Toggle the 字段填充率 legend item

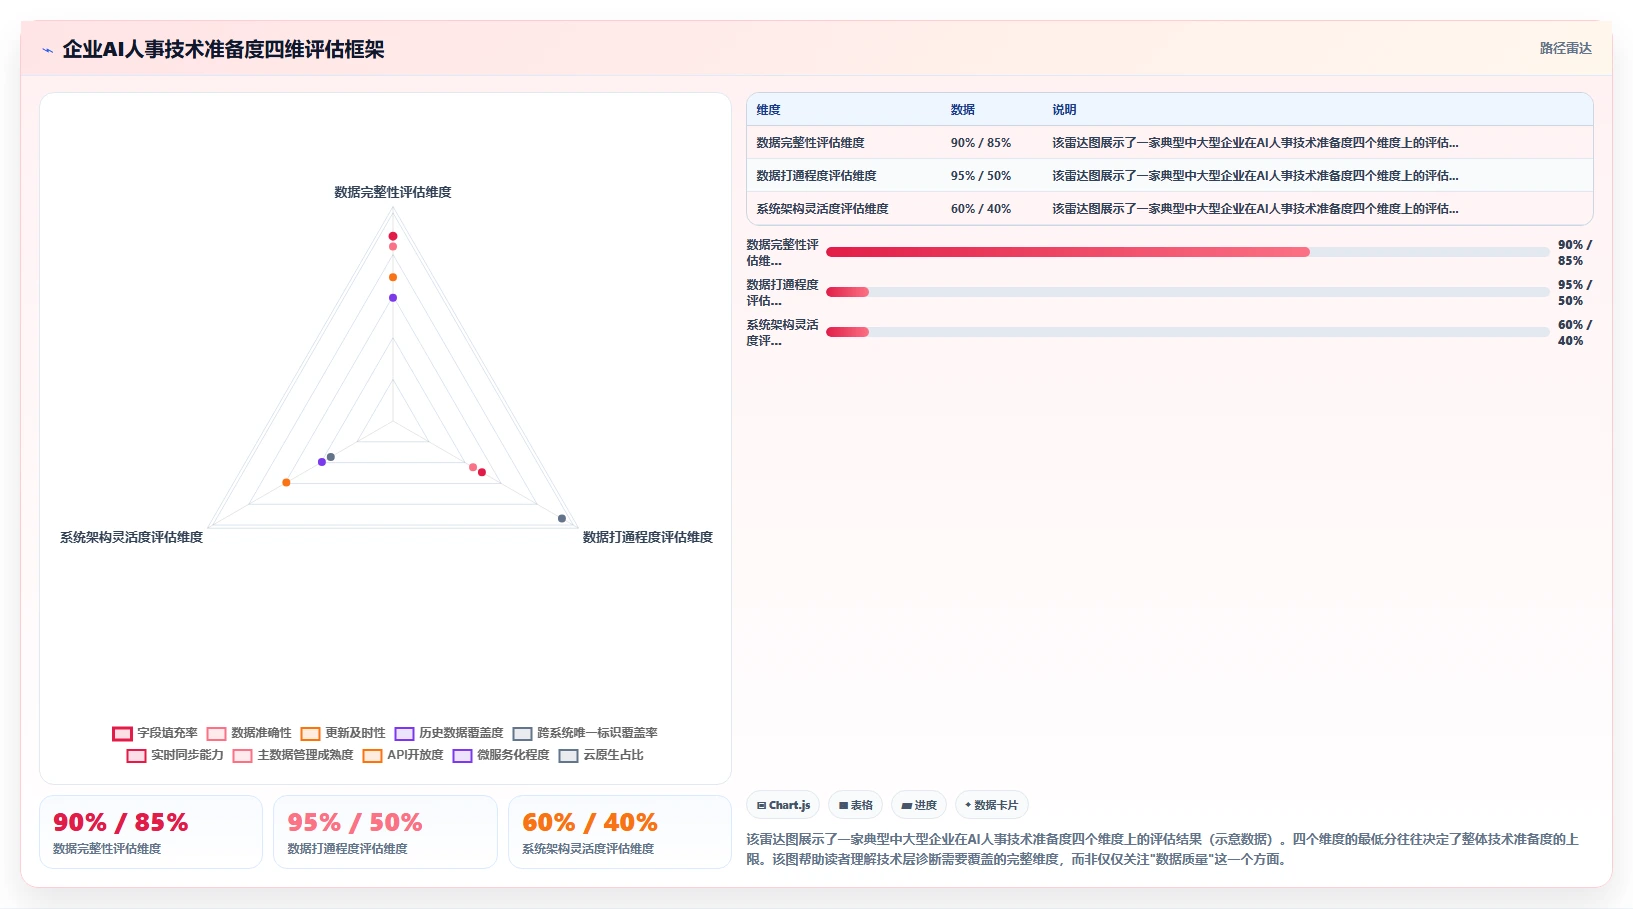point(155,733)
